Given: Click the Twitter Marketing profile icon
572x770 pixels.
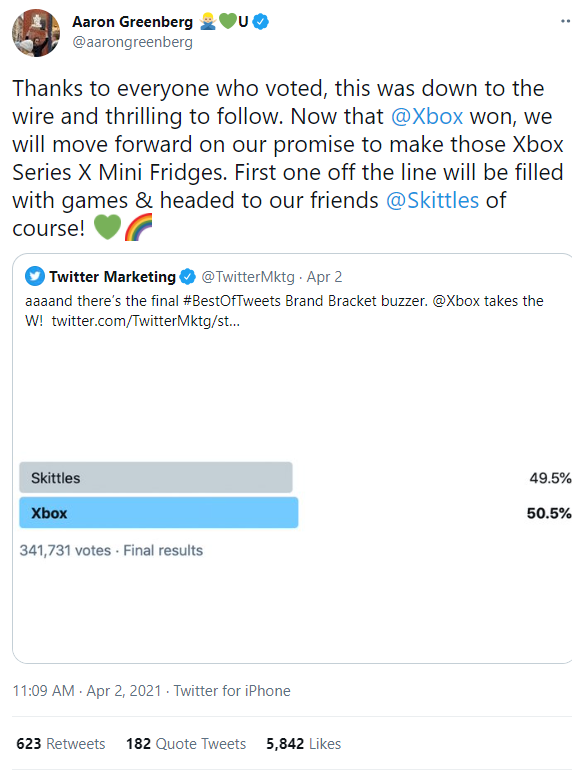Looking at the screenshot, I should 35,276.
